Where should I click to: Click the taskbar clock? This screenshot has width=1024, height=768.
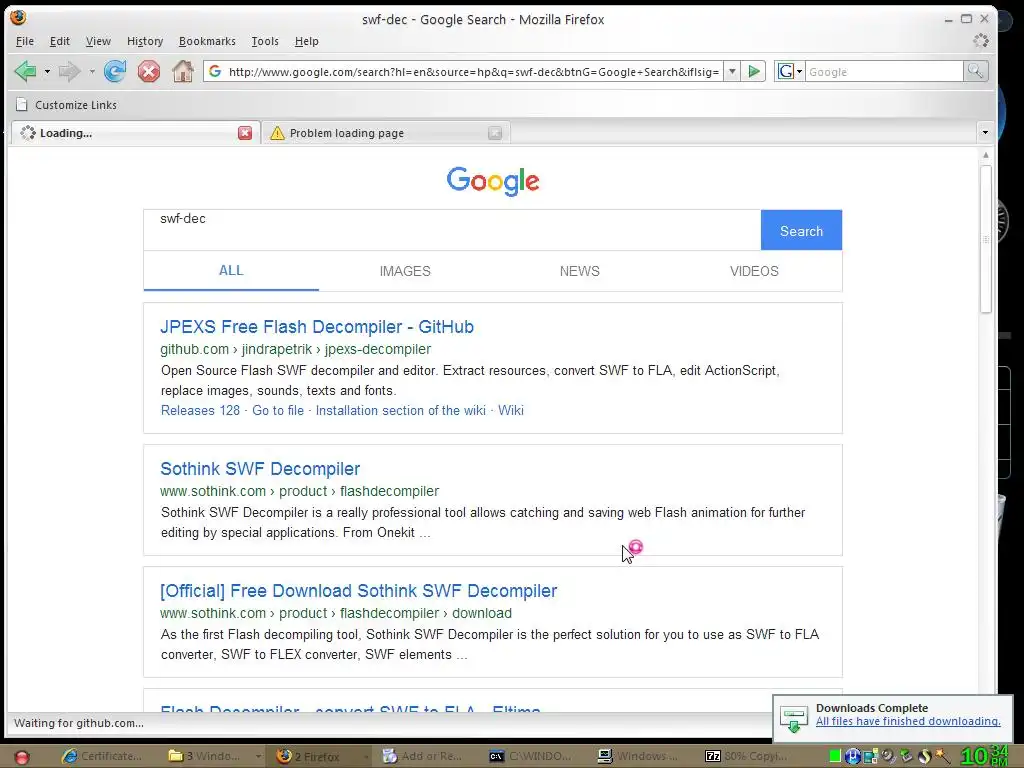point(984,756)
